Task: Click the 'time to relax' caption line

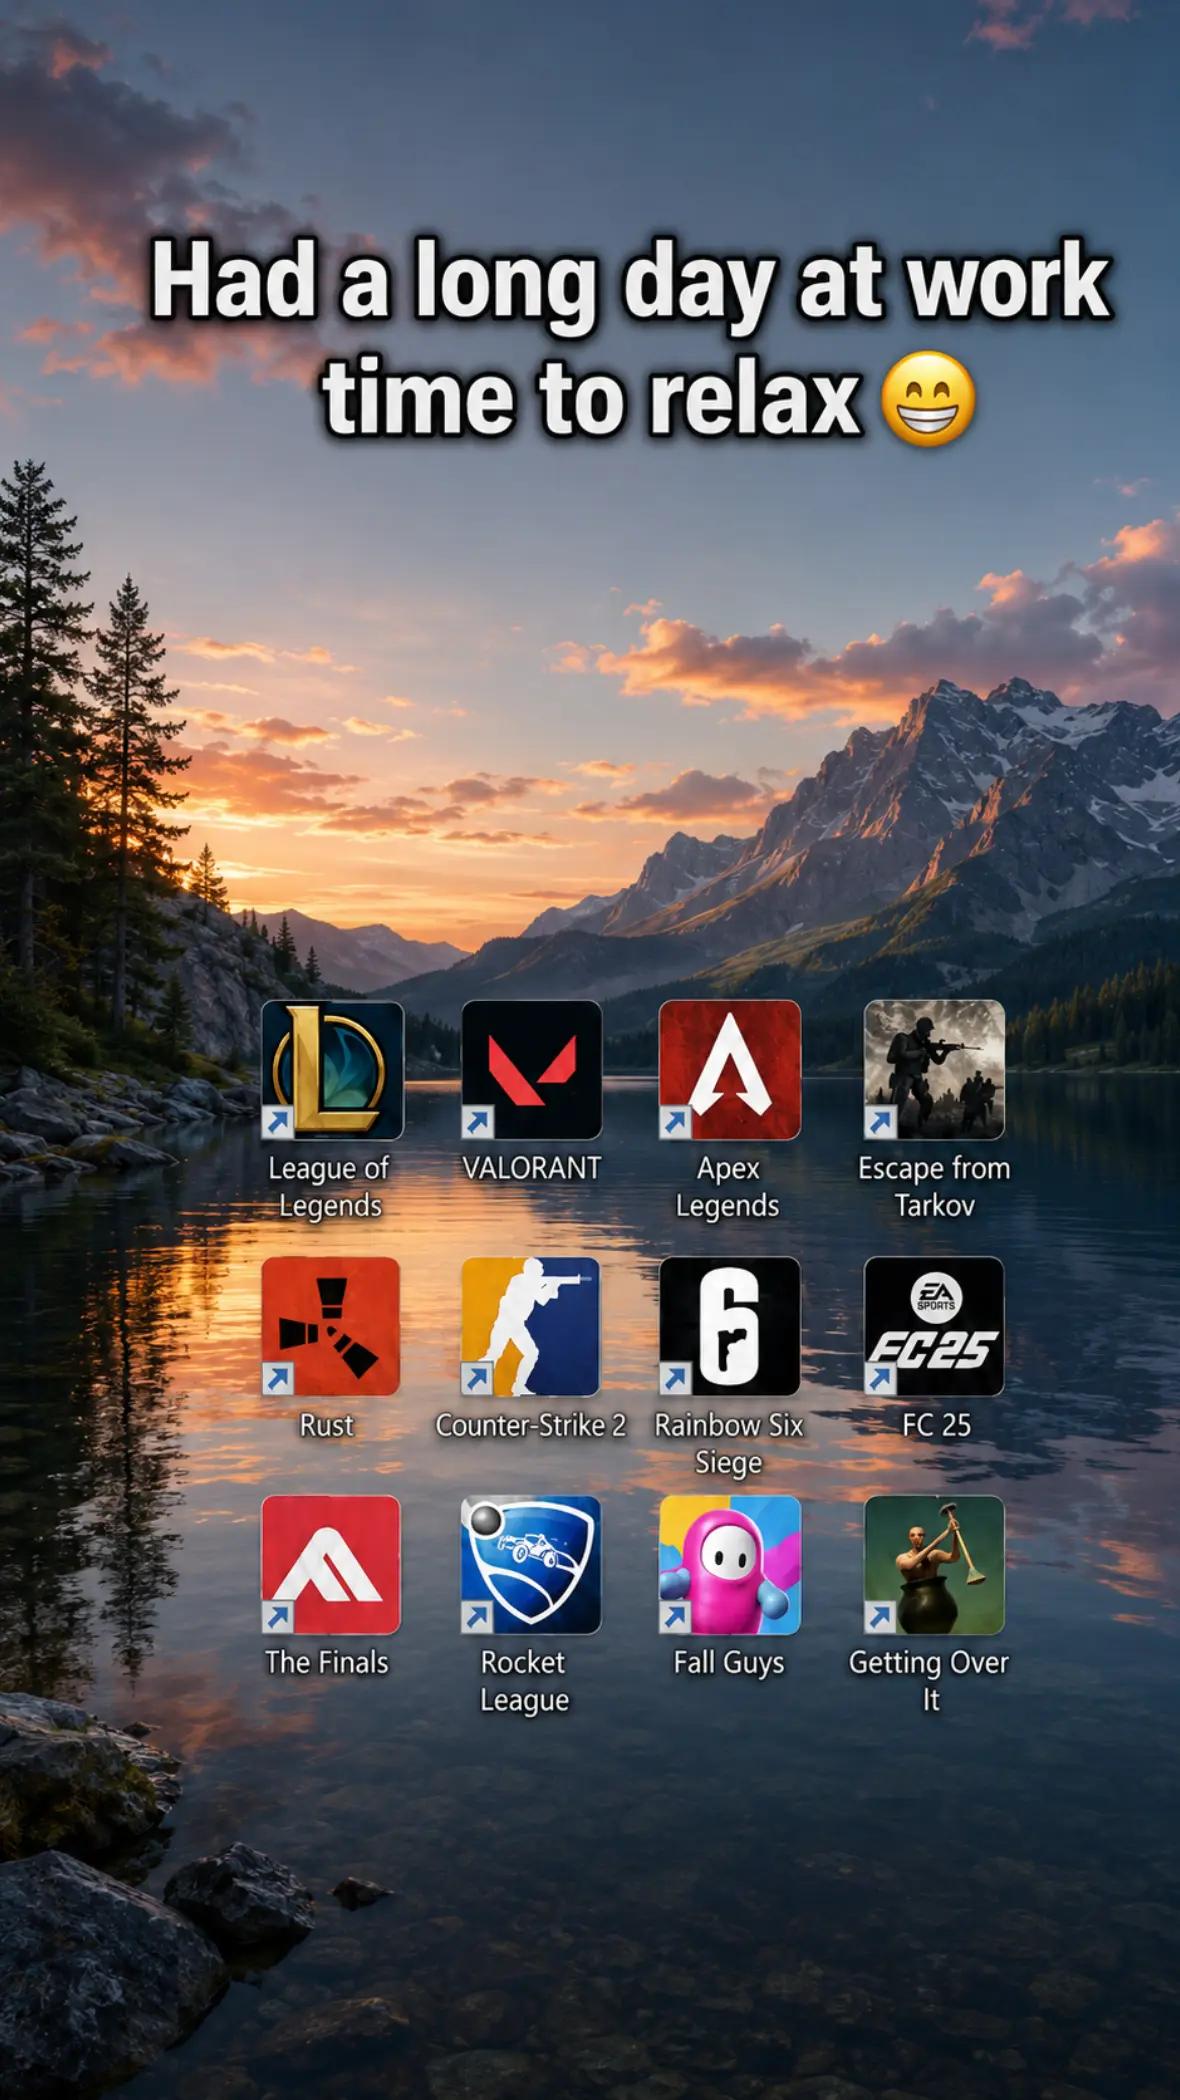Action: [591, 398]
